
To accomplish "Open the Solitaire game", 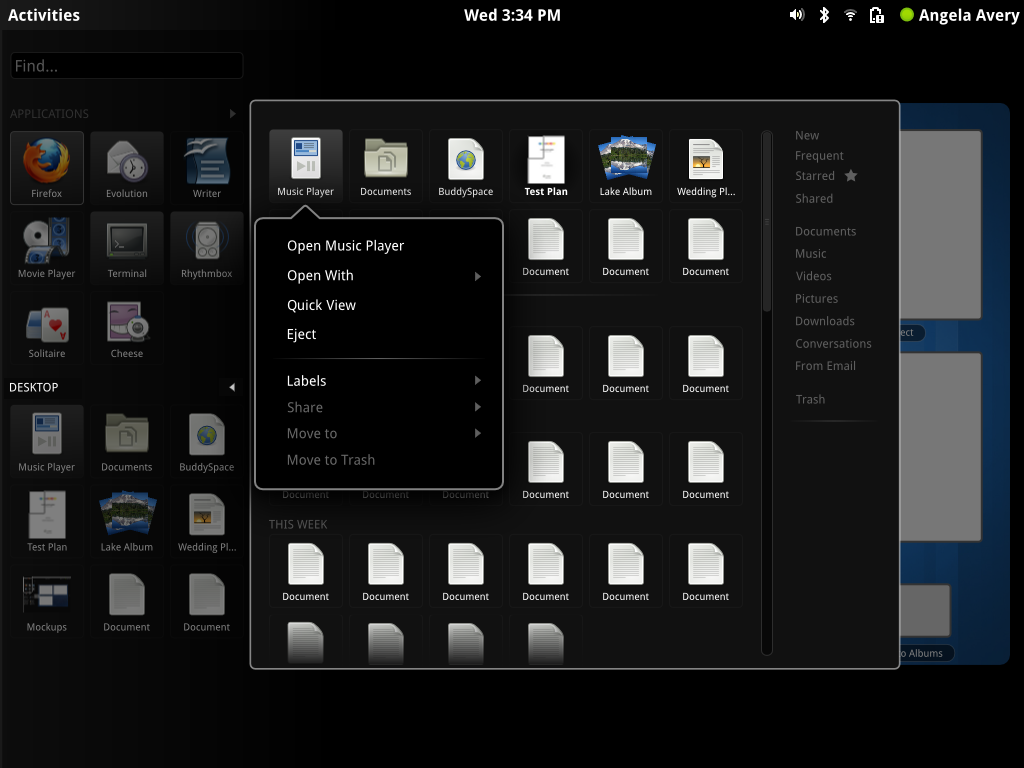I will 46,327.
